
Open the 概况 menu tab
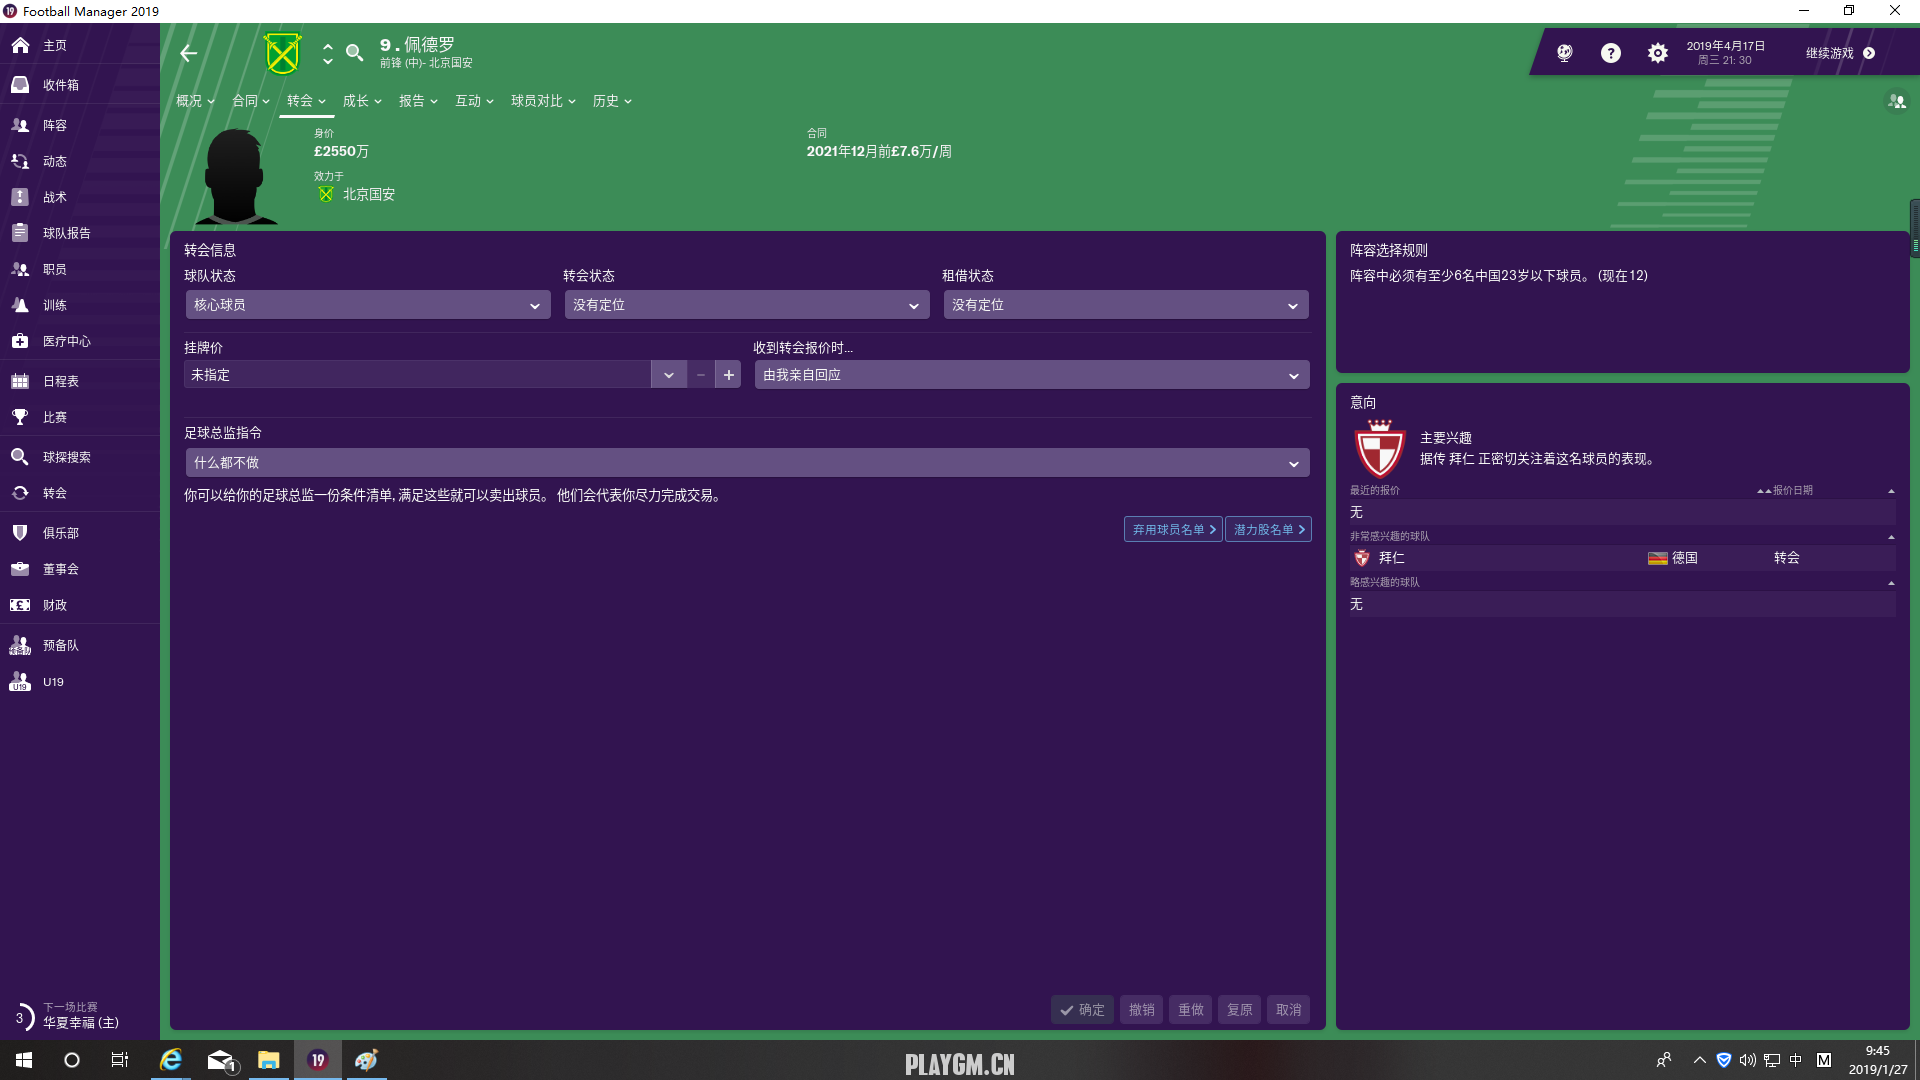(195, 101)
